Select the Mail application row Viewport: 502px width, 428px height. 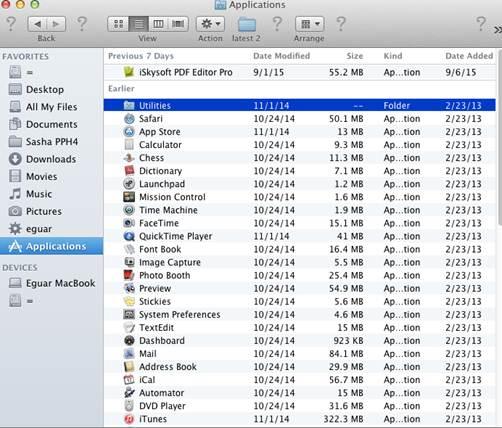pos(300,354)
